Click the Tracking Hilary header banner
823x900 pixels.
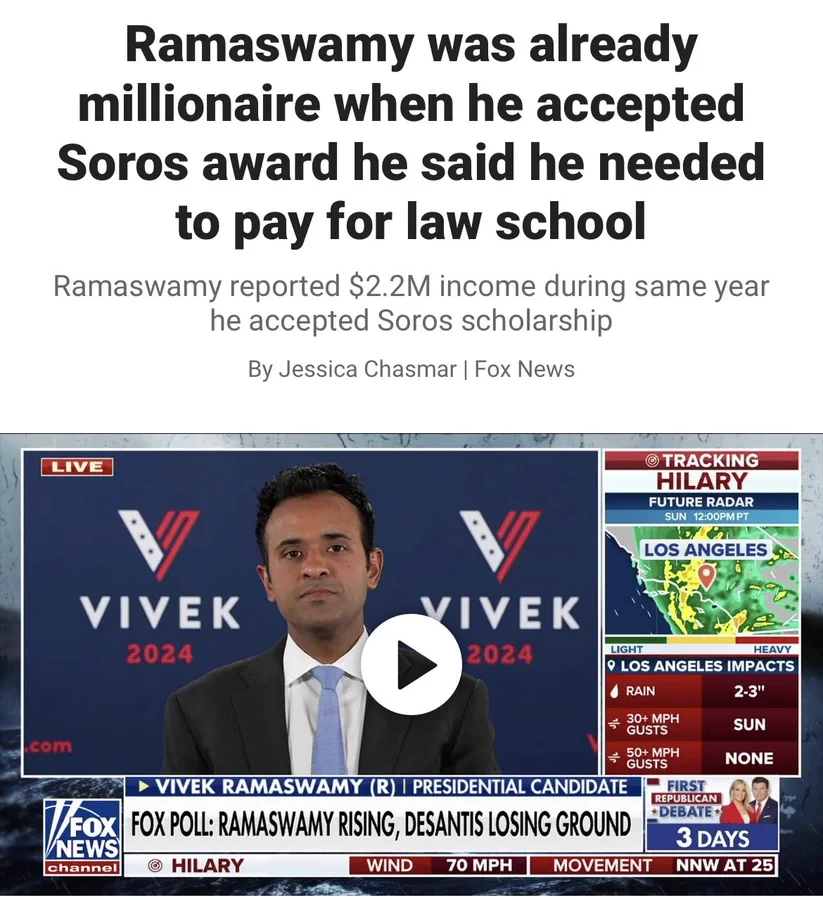(701, 471)
